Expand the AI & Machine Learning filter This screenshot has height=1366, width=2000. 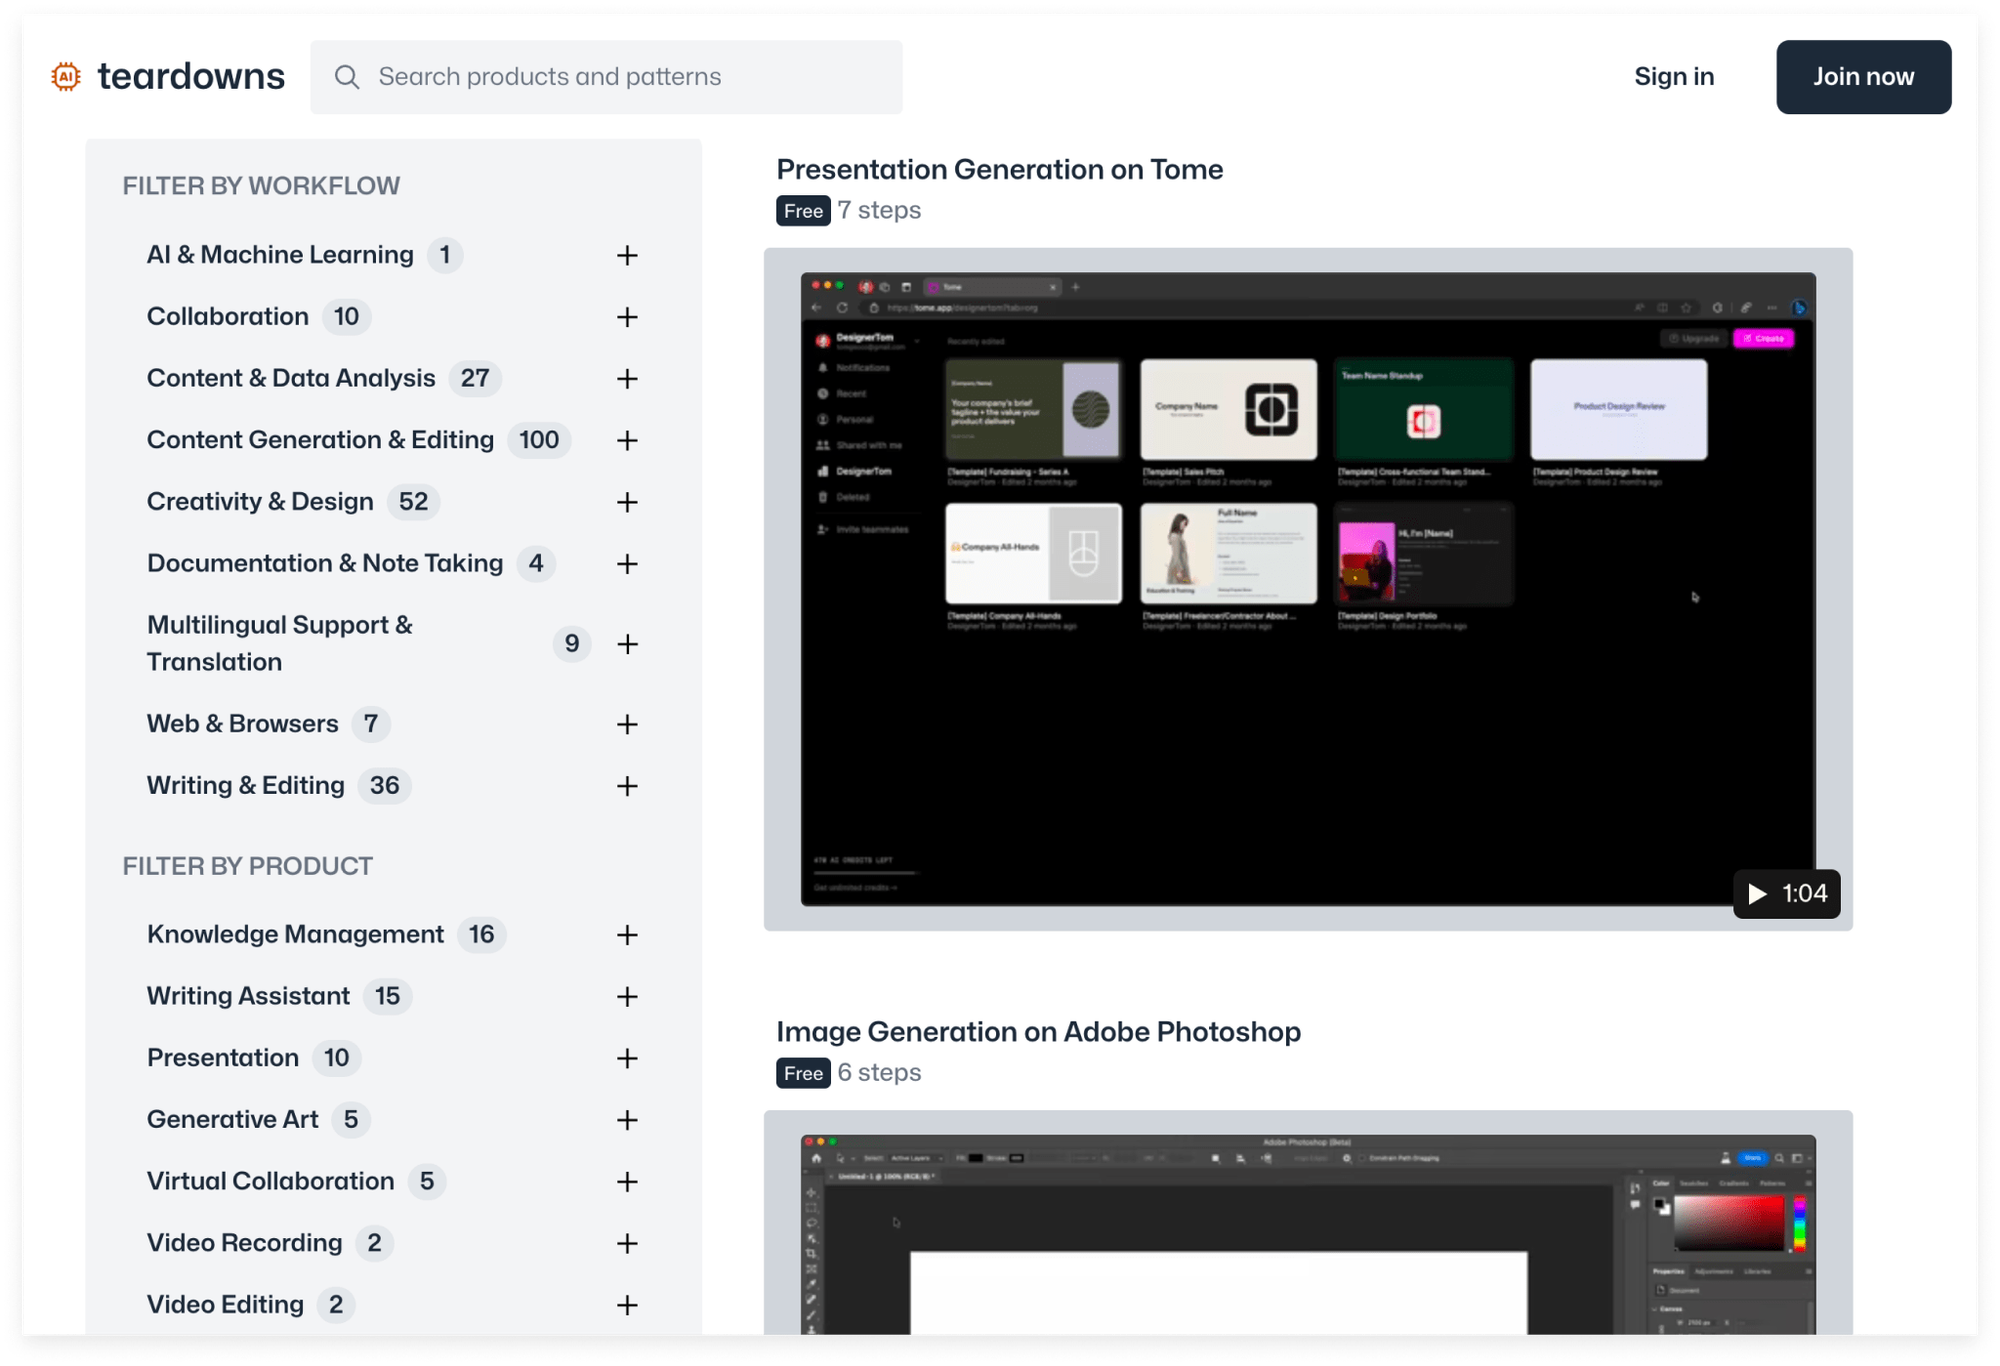(627, 256)
